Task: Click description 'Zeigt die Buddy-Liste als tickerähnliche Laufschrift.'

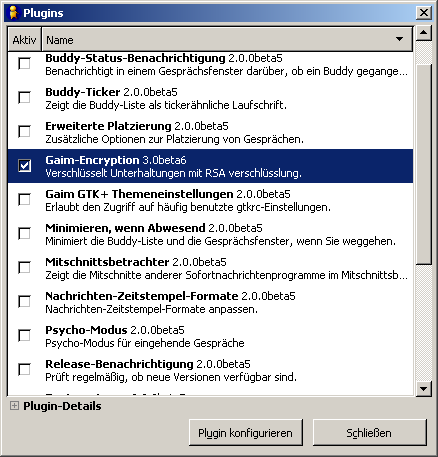Action: pos(166,105)
